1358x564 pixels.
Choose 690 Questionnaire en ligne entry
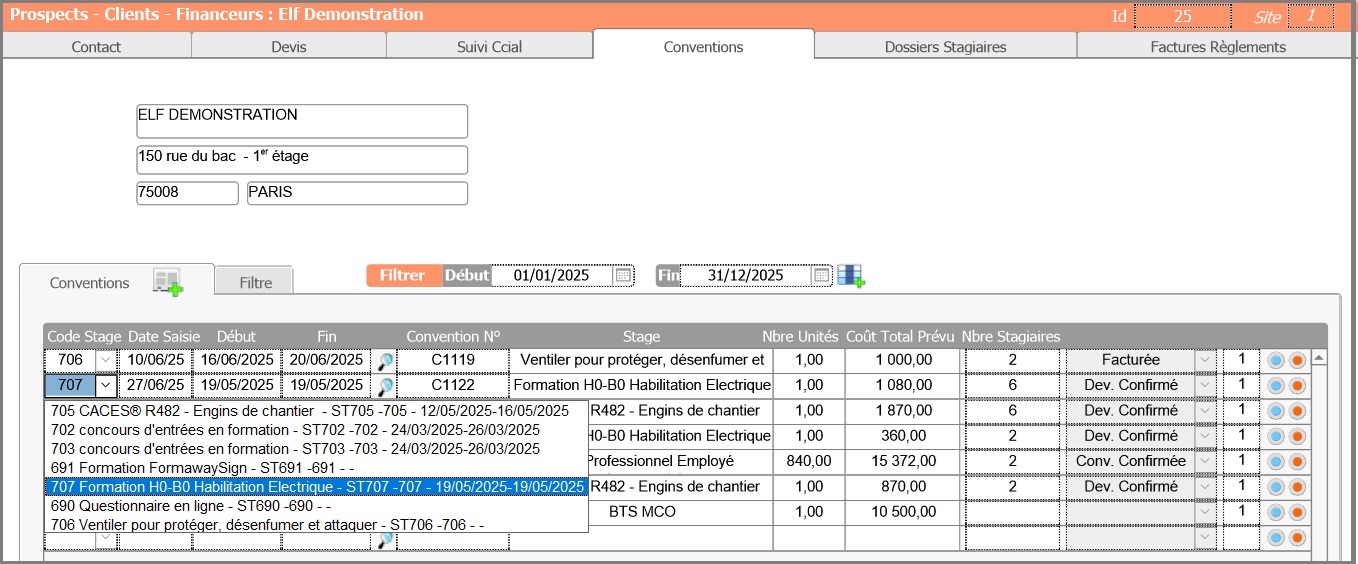tap(316, 505)
